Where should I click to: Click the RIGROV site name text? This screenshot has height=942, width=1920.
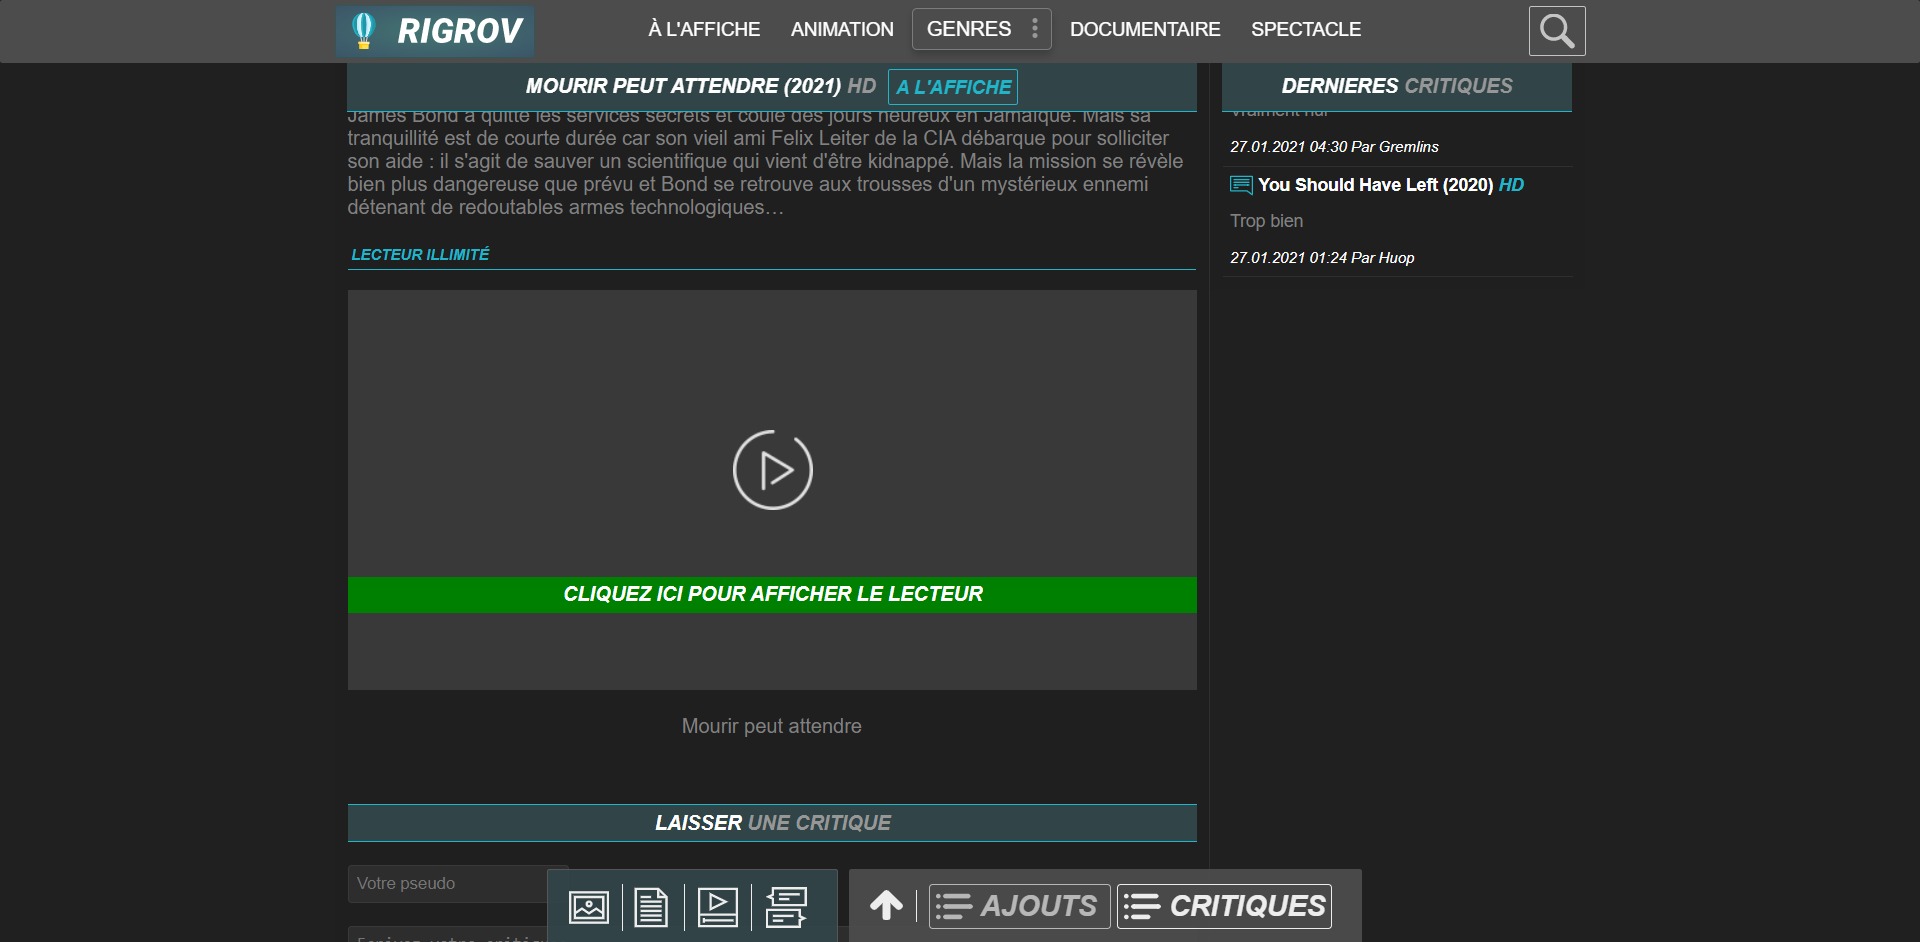coord(460,31)
